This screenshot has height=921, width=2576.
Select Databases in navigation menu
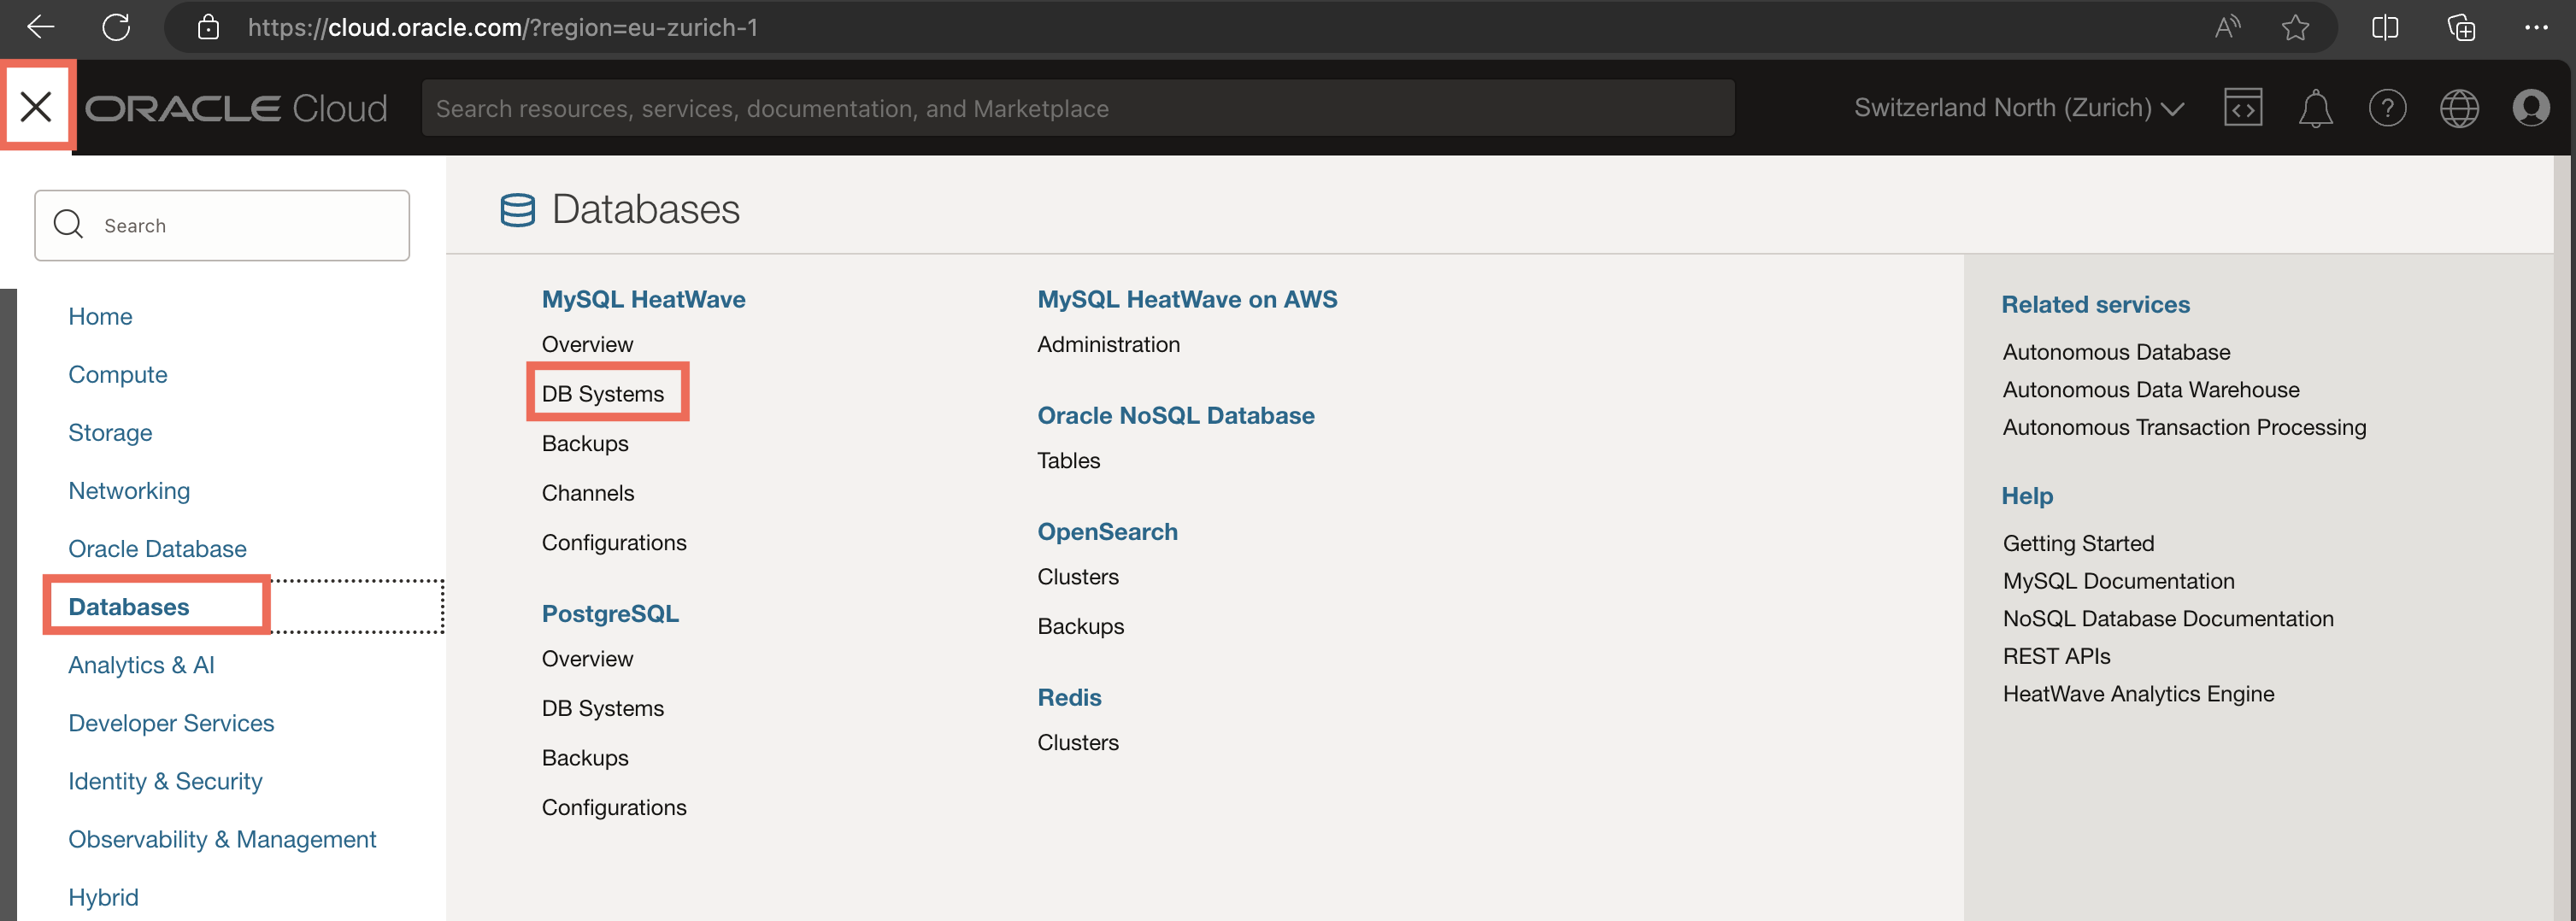(x=128, y=606)
